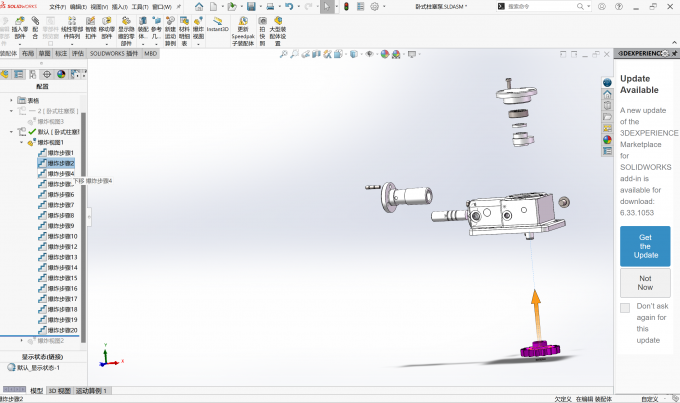Image resolution: width=680 pixels, height=403 pixels.
Task: Switch to the FeatureManager design tree tab
Action: click(5, 75)
